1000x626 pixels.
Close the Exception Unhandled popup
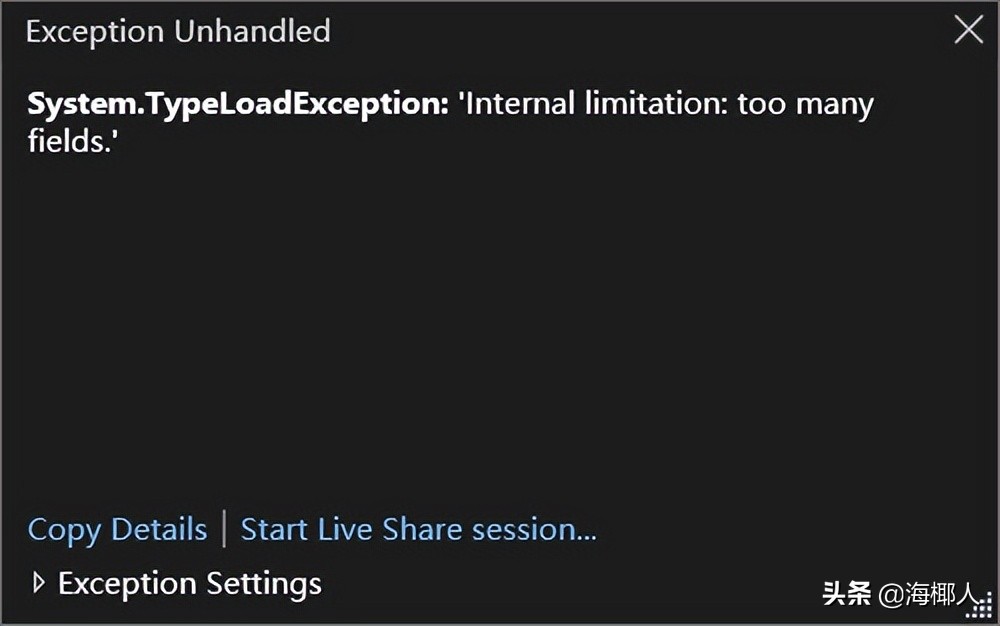[x=968, y=31]
